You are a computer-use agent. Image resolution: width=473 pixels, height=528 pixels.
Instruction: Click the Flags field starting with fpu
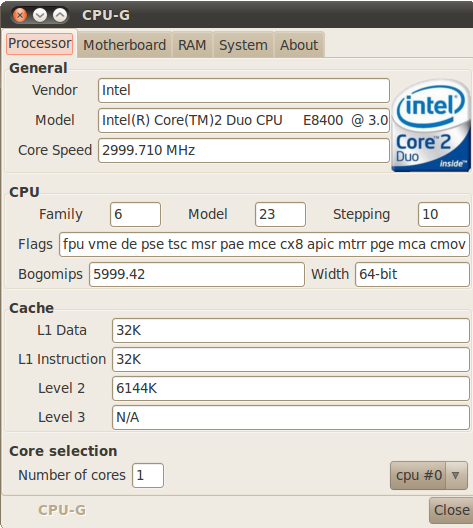coord(264,244)
